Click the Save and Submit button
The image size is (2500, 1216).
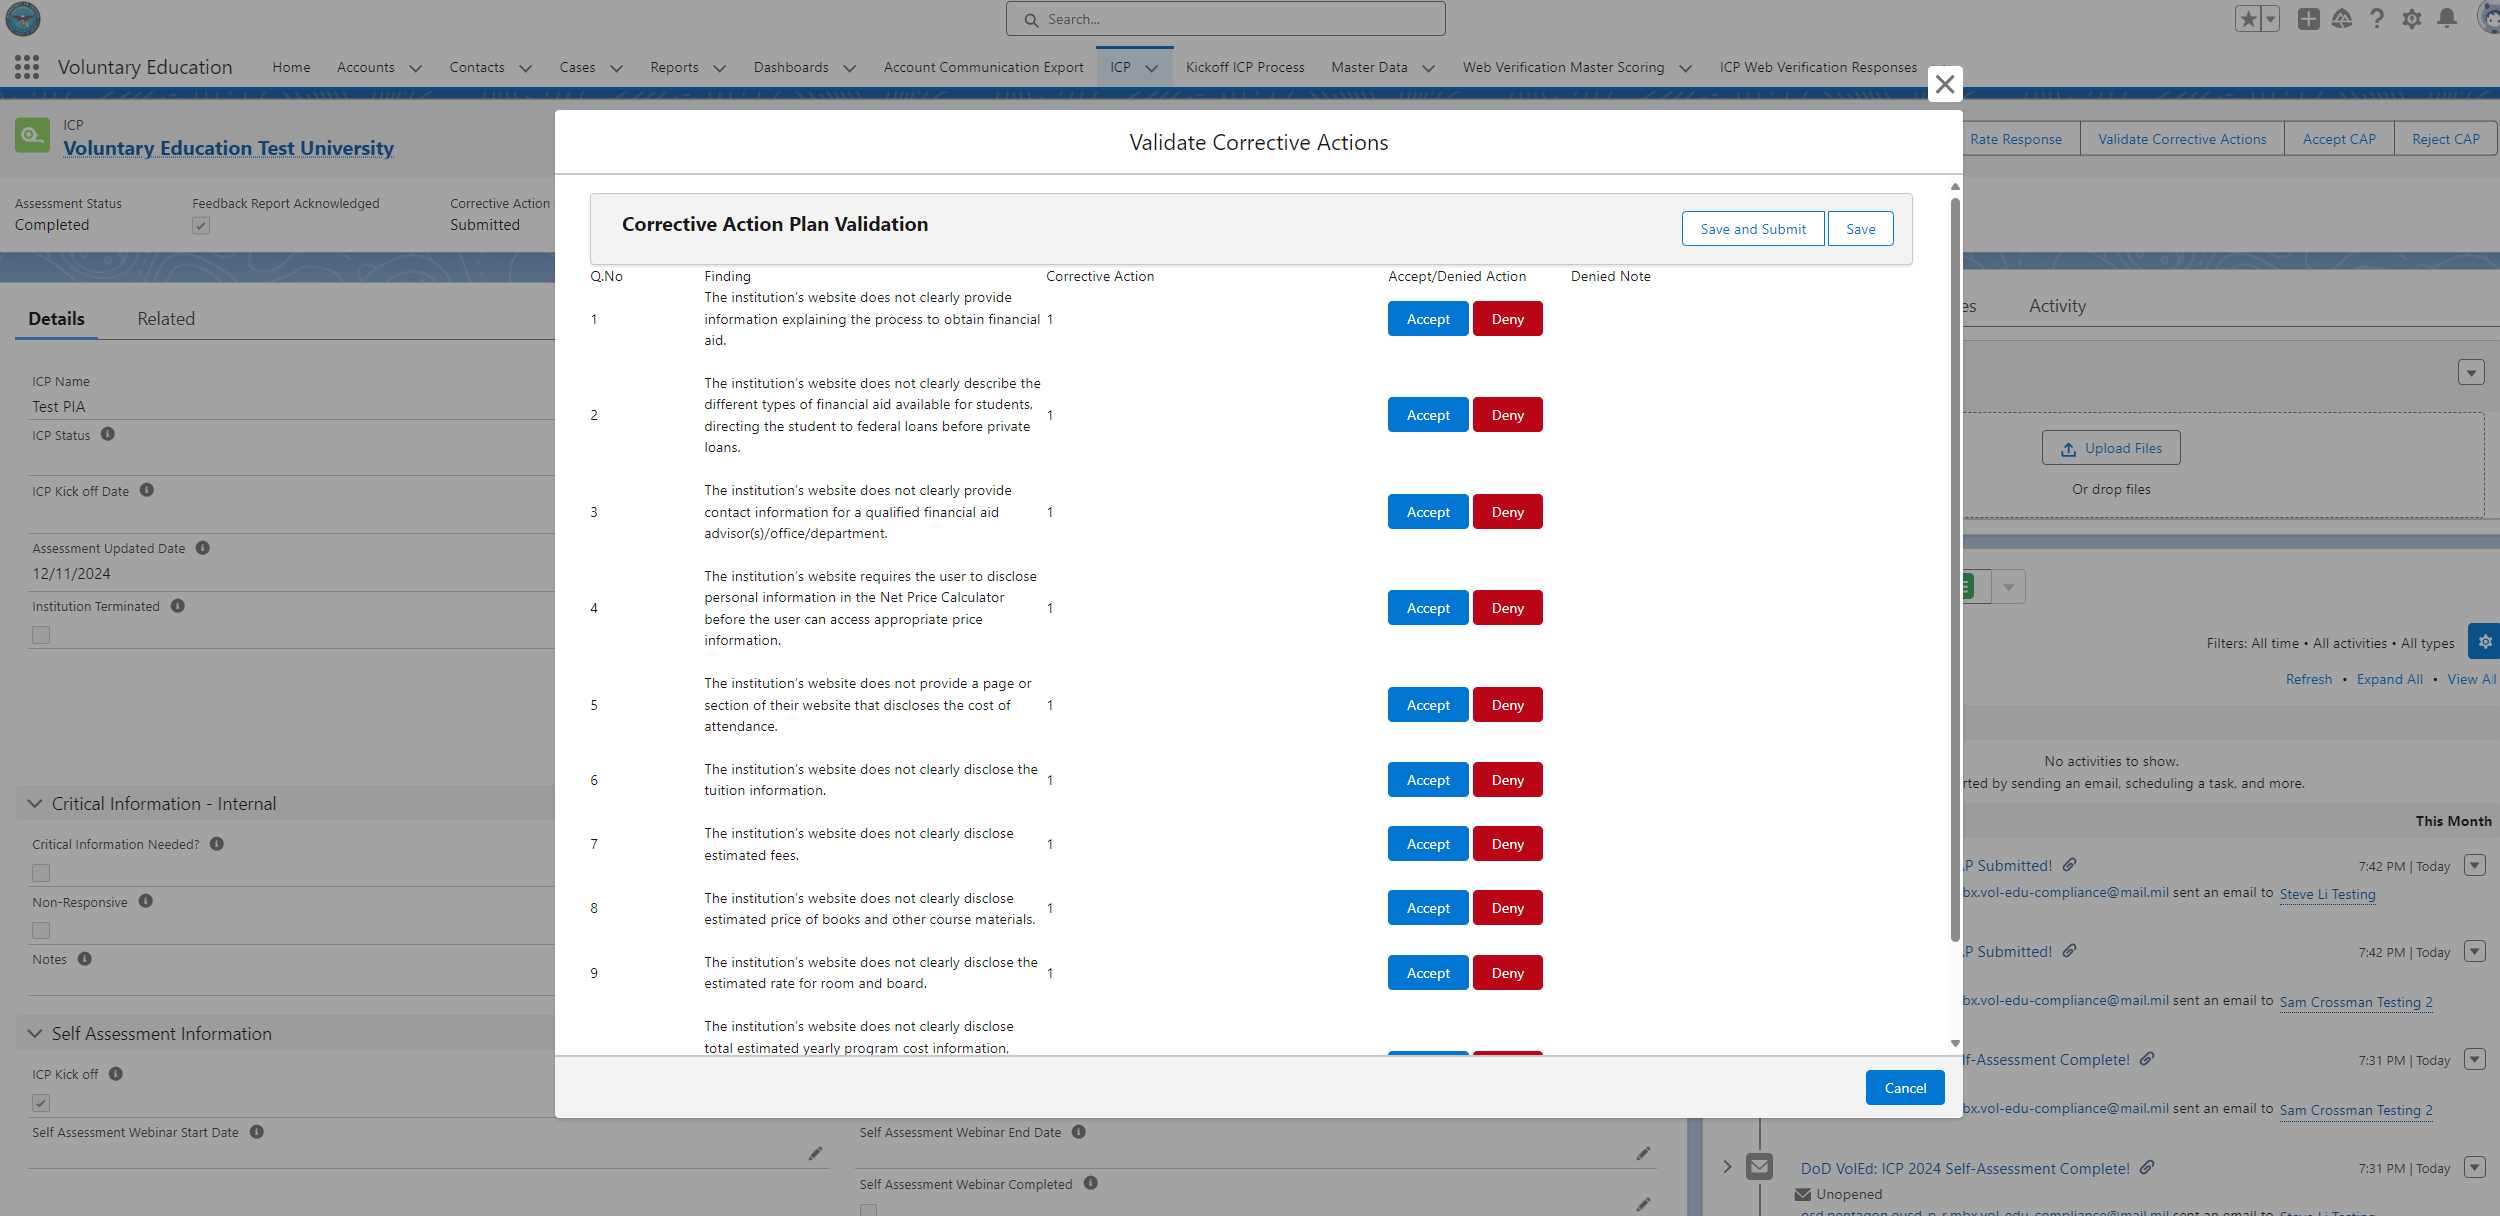[1752, 229]
